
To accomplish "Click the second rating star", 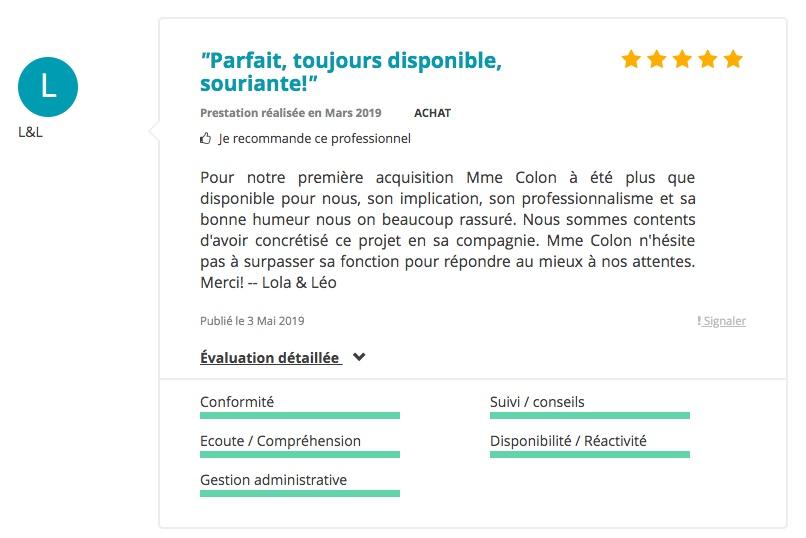I will [x=657, y=59].
